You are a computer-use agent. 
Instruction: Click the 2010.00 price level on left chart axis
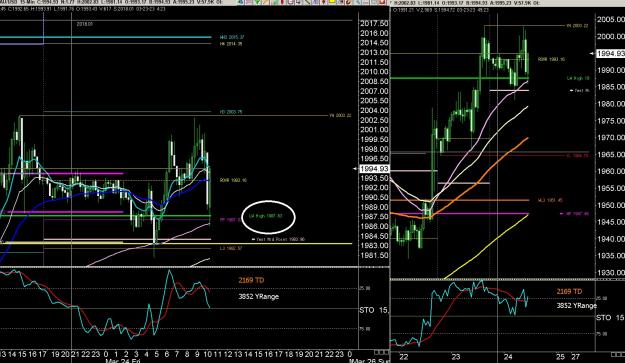pos(374,72)
